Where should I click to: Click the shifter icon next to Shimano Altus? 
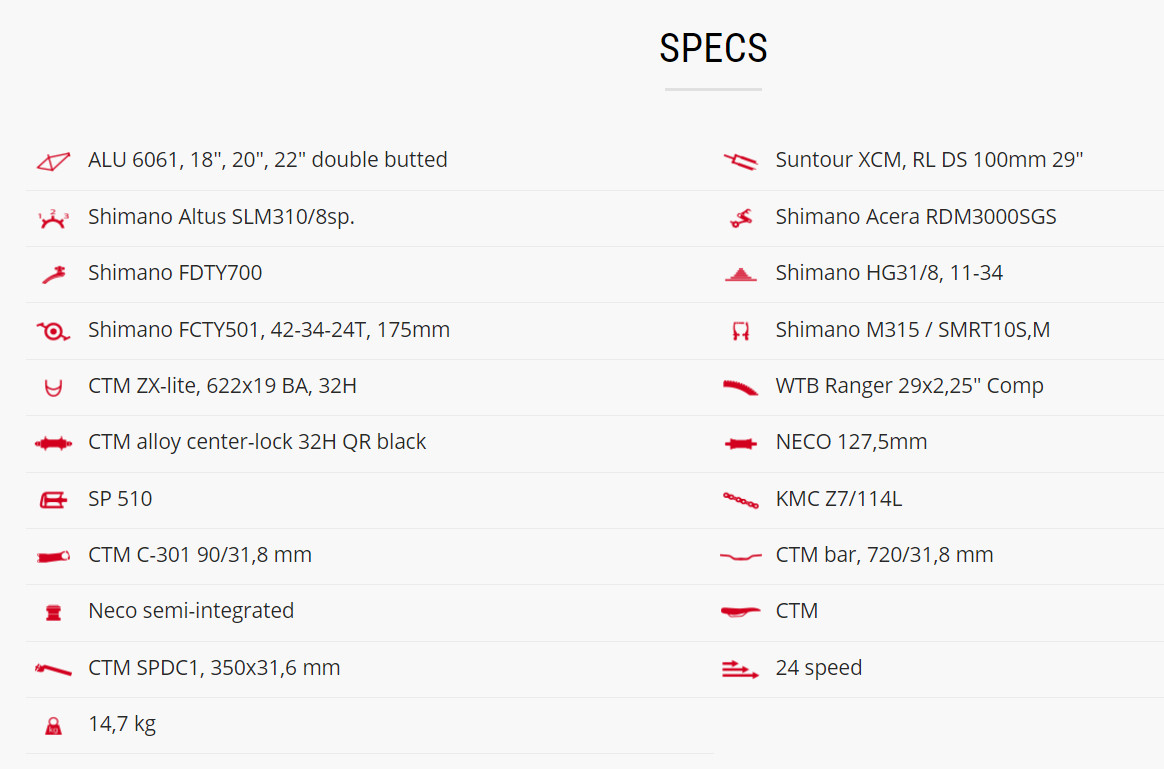[53, 218]
